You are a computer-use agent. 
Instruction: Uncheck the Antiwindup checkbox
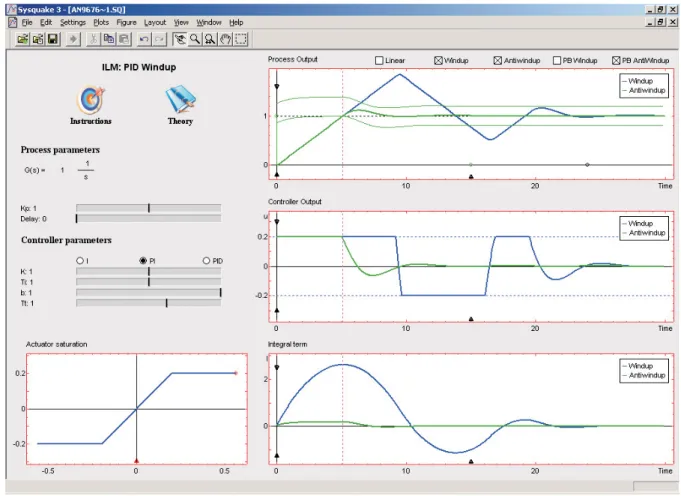tap(498, 60)
